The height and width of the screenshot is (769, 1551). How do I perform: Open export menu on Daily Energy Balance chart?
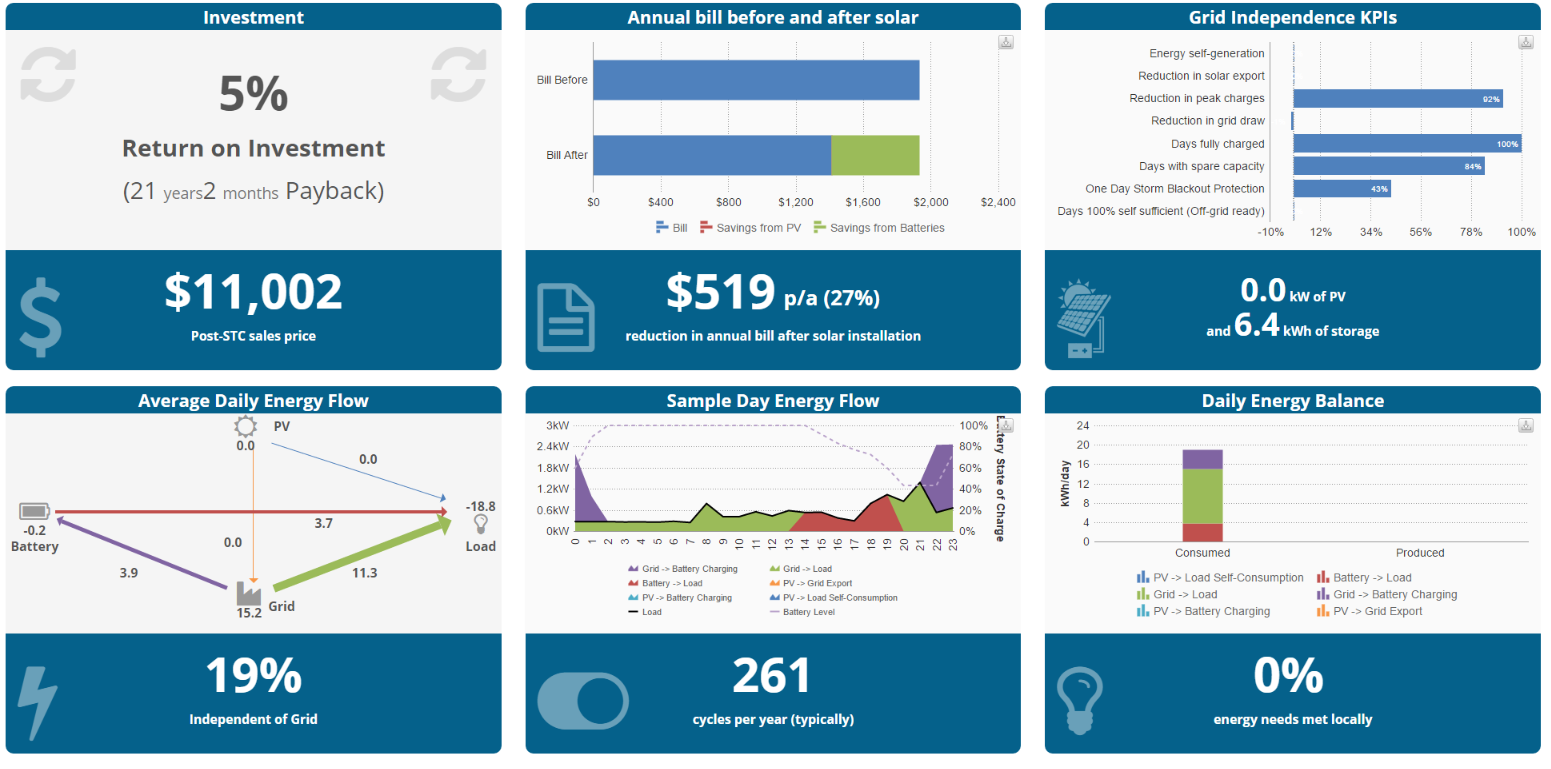click(1525, 425)
